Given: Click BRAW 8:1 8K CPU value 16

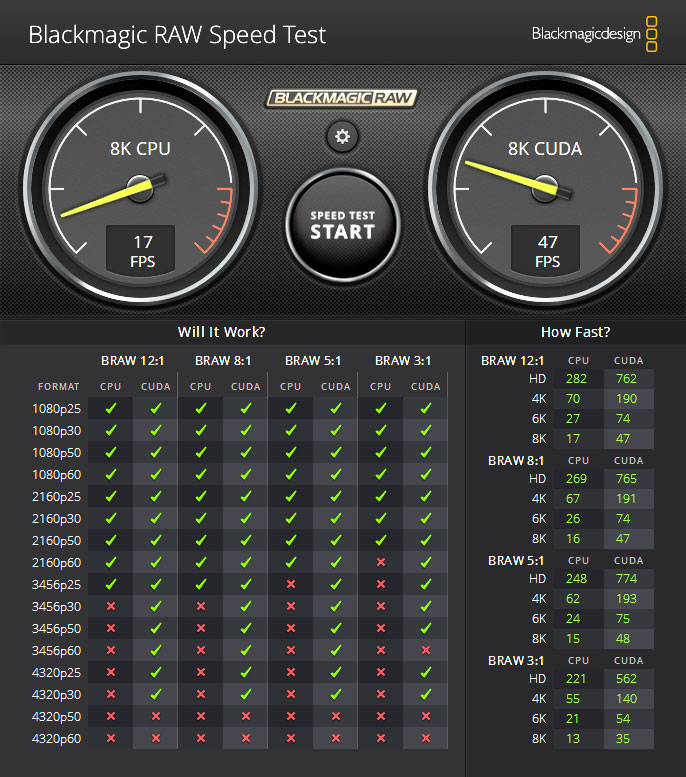Looking at the screenshot, I should (573, 539).
